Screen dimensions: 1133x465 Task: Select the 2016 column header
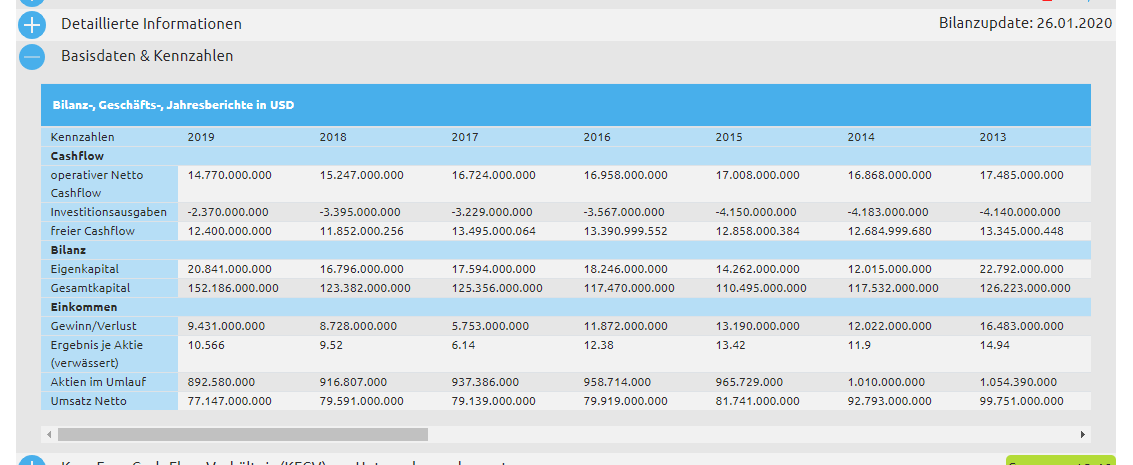click(597, 137)
